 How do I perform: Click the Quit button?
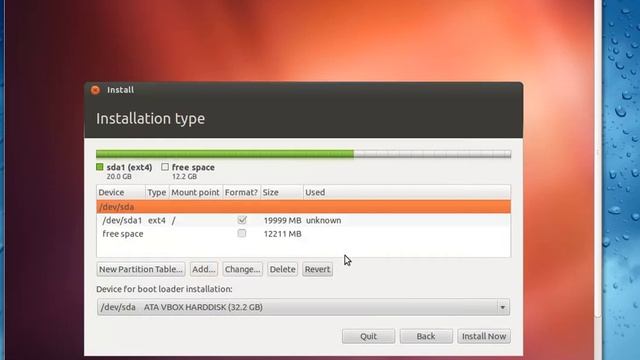coord(369,336)
